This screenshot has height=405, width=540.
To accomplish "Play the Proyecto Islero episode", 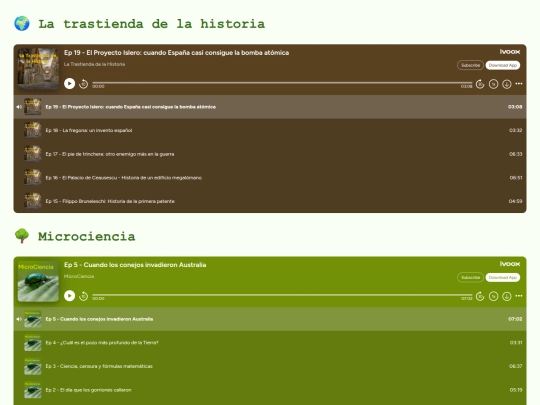I will 70,84.
